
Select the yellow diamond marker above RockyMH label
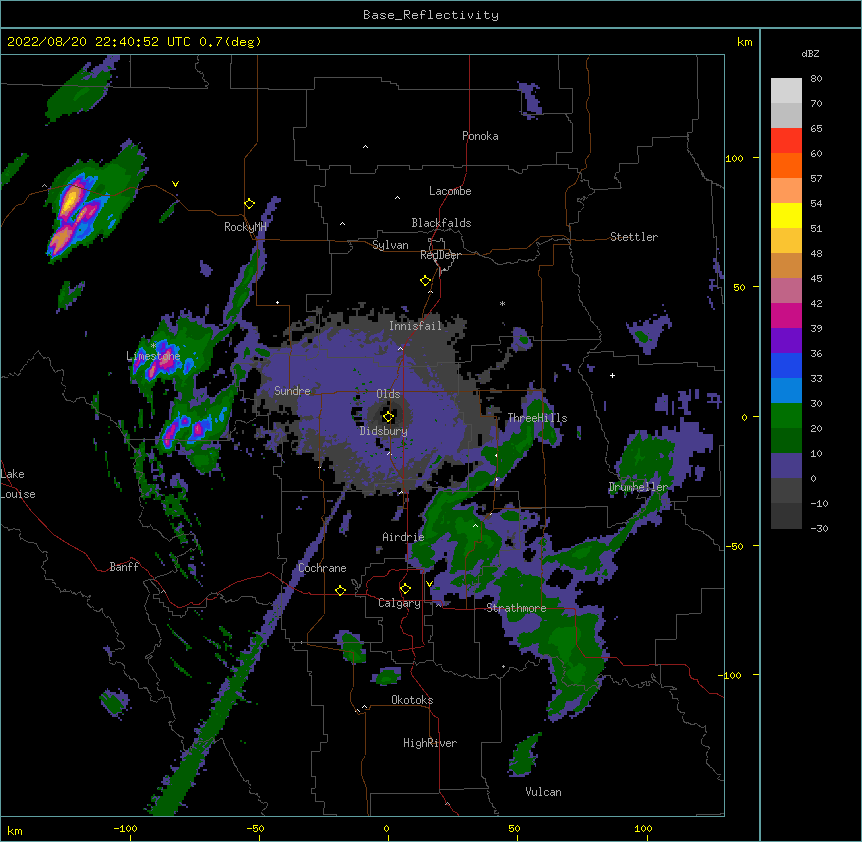tap(249, 203)
